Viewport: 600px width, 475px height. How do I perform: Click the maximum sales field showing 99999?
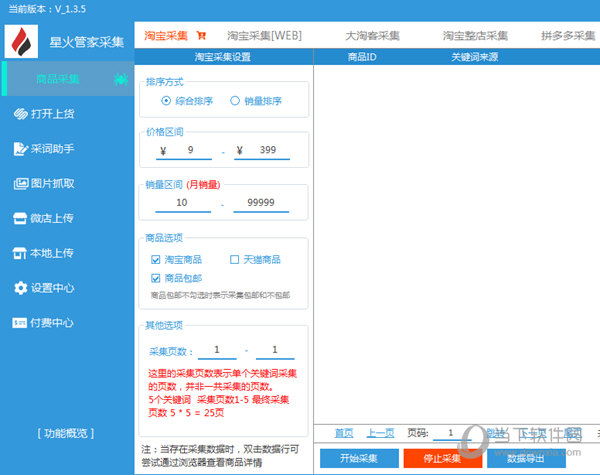pyautogui.click(x=261, y=203)
